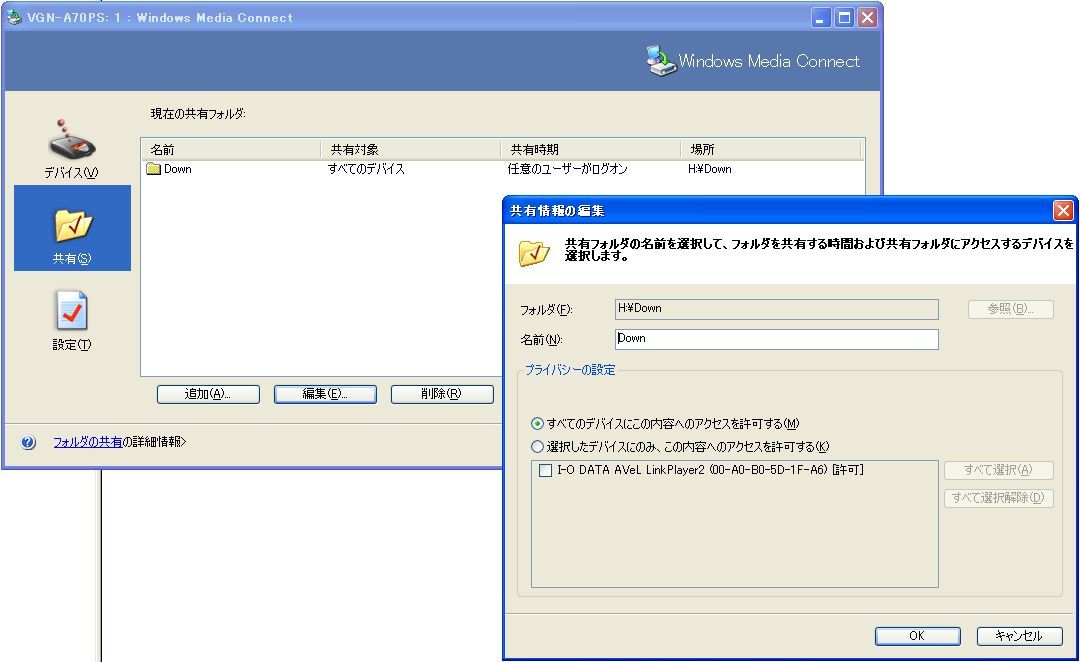Click the 参照(B)... browse button

1010,309
